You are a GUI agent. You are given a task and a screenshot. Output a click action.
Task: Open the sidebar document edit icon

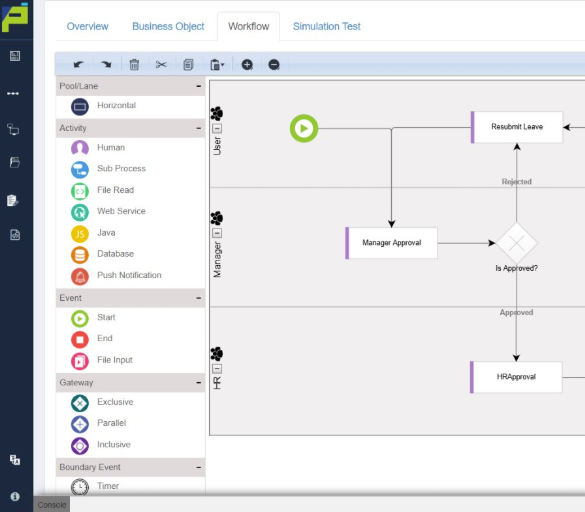pos(12,200)
